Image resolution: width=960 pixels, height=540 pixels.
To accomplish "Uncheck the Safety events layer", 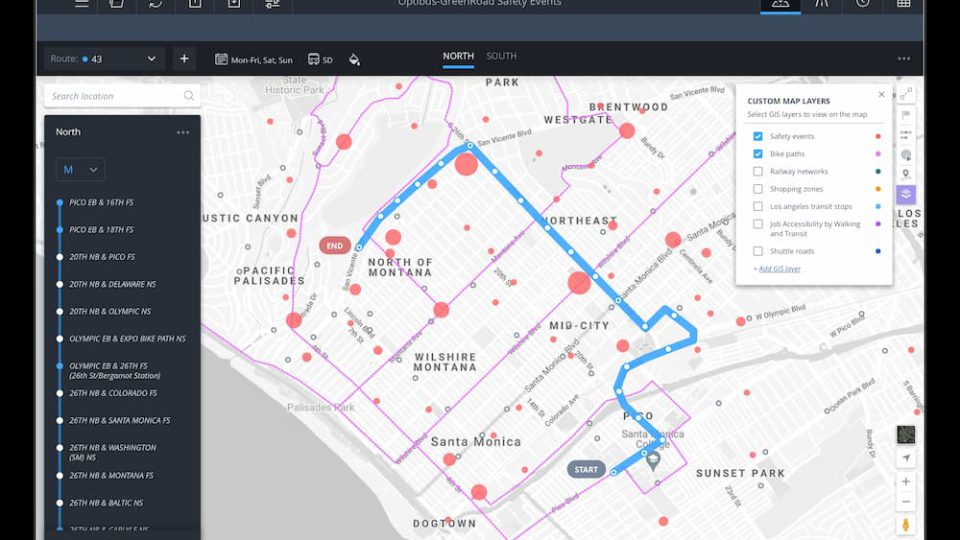I will (758, 136).
